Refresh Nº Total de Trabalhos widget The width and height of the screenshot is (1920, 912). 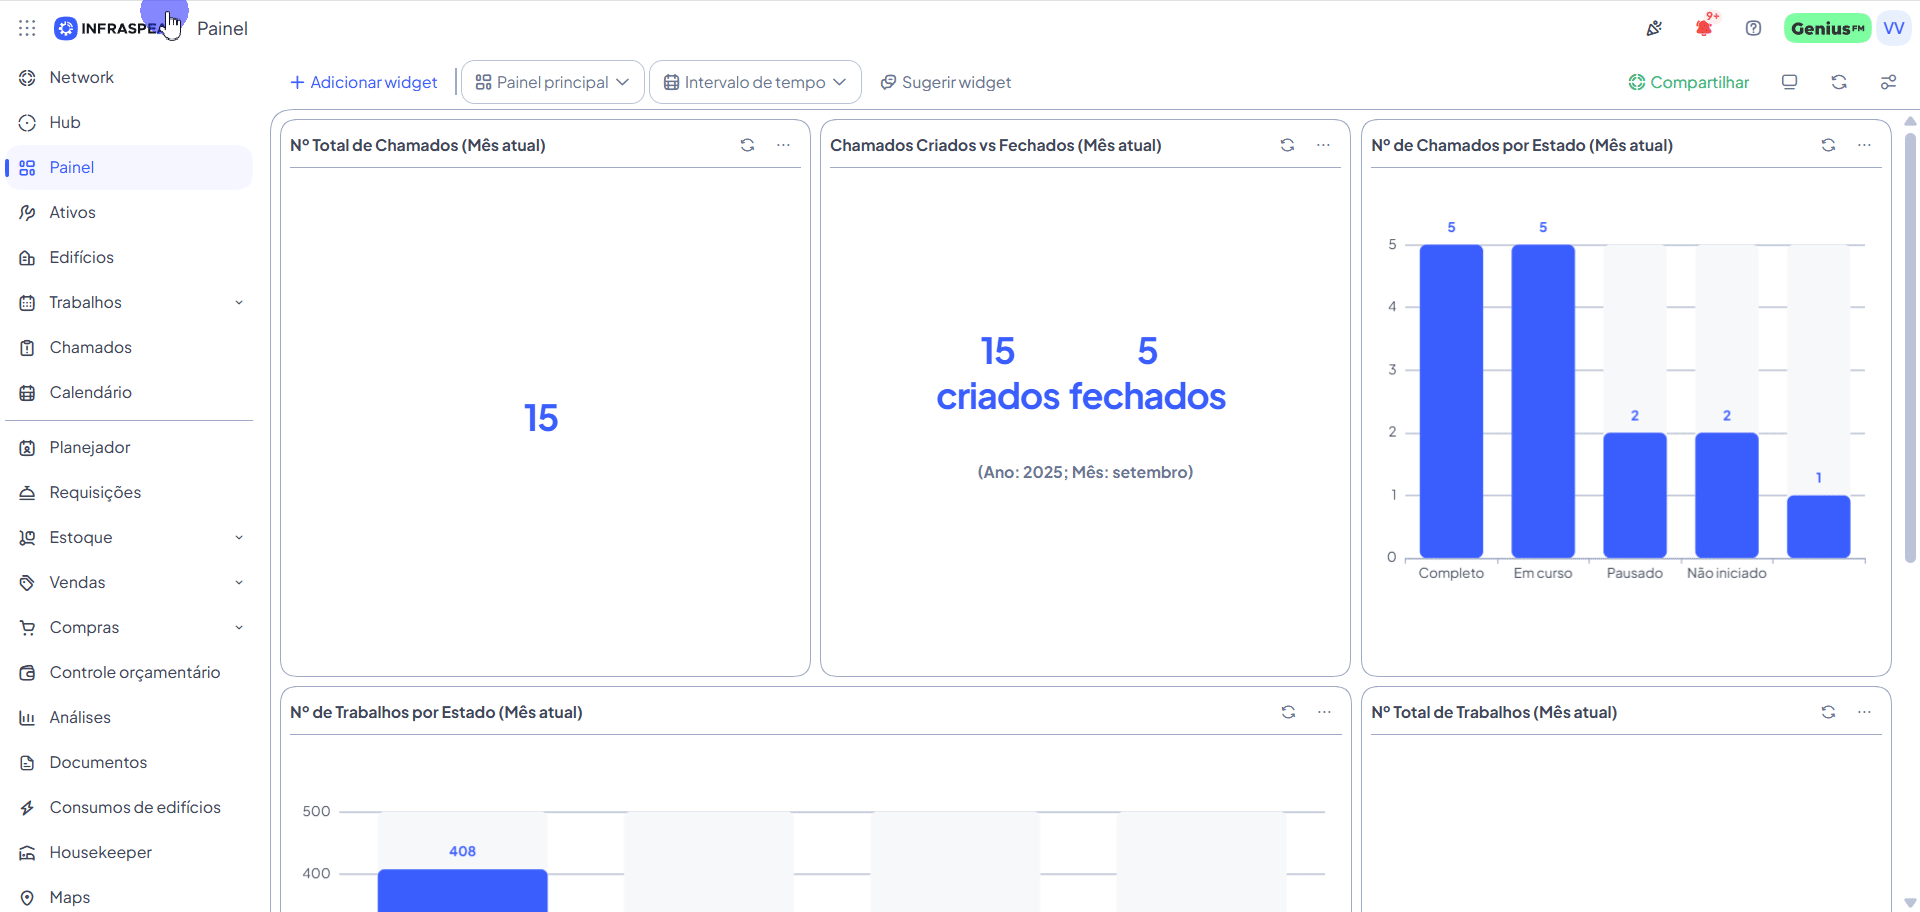[x=1828, y=712]
